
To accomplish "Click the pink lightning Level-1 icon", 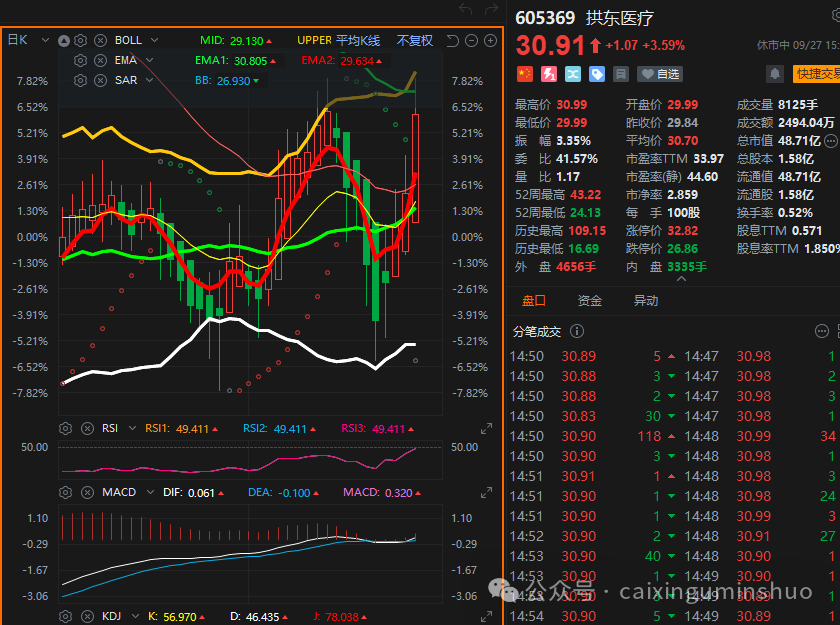I will [x=549, y=74].
